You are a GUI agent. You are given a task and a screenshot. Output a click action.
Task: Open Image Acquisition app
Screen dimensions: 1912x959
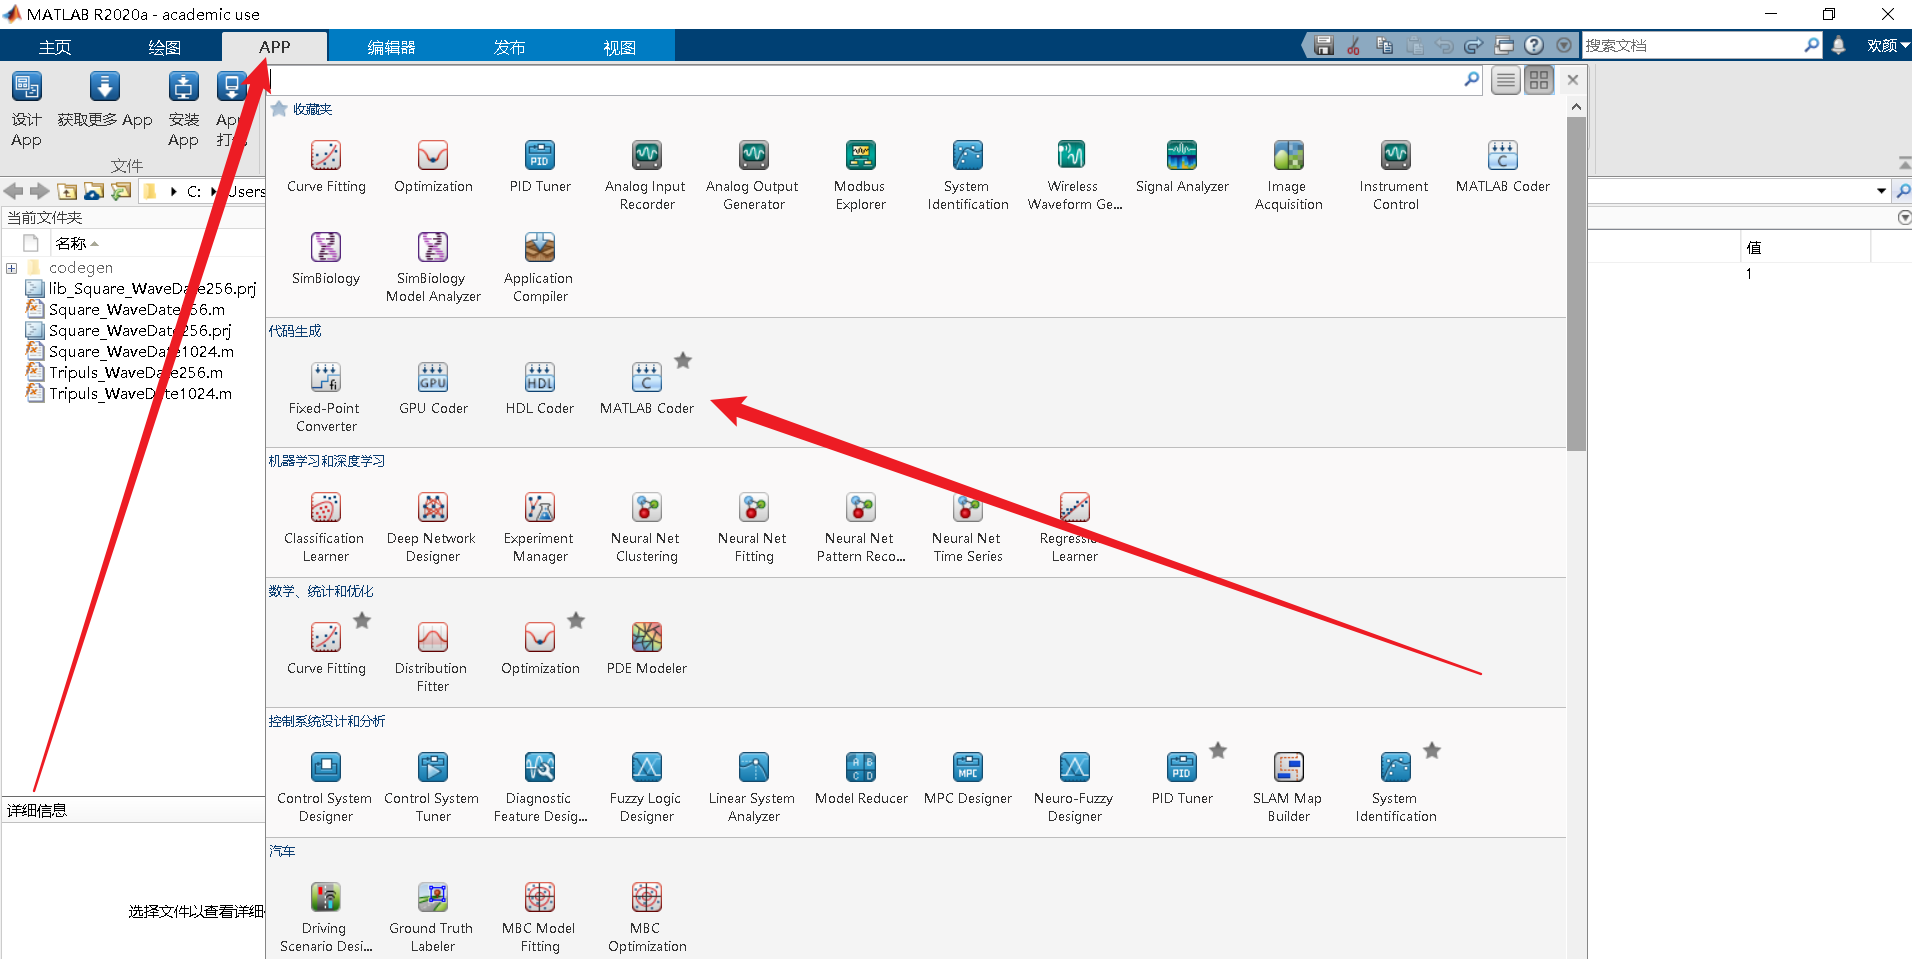pyautogui.click(x=1288, y=175)
